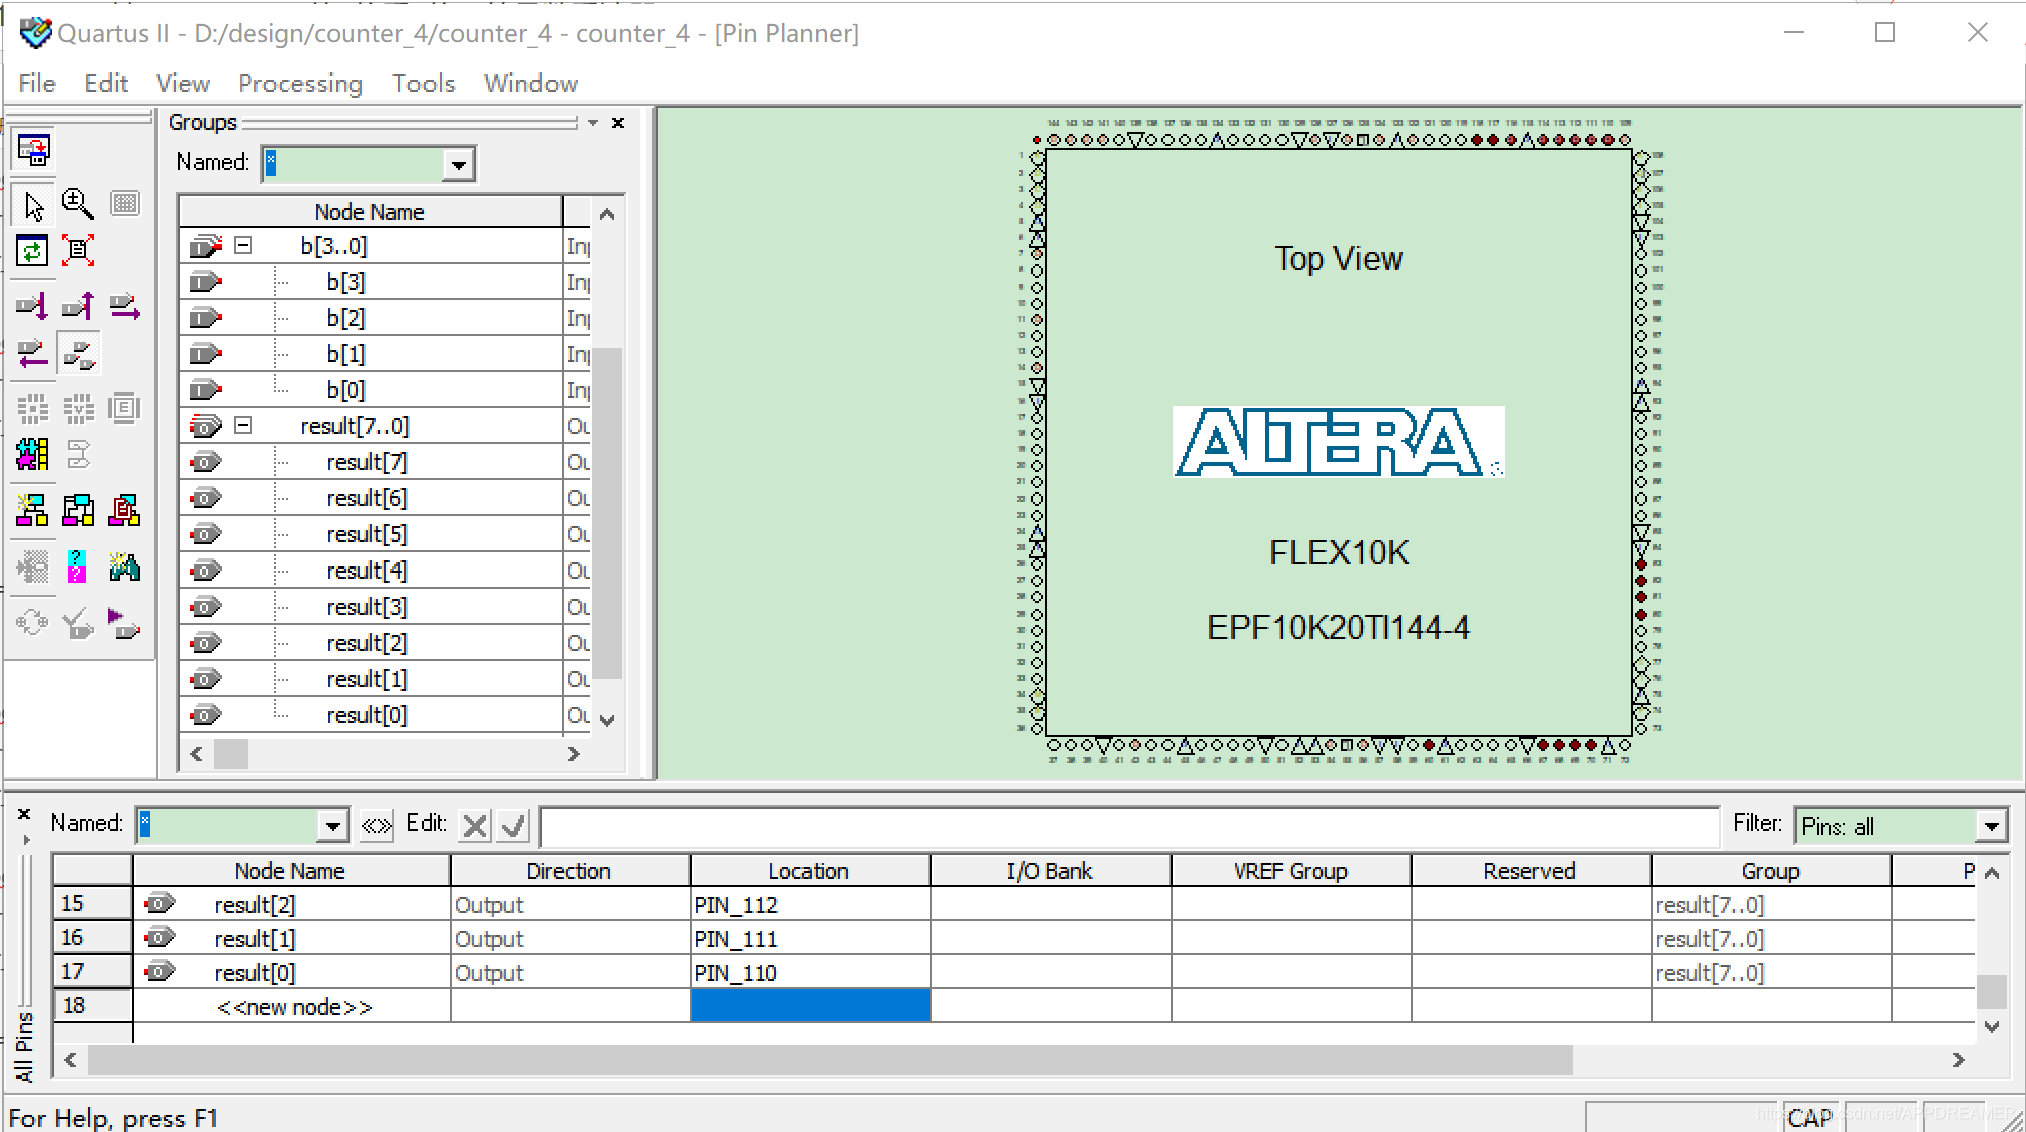Image resolution: width=2026 pixels, height=1132 pixels.
Task: Click the pin legend question-mark icon
Action: tap(77, 567)
